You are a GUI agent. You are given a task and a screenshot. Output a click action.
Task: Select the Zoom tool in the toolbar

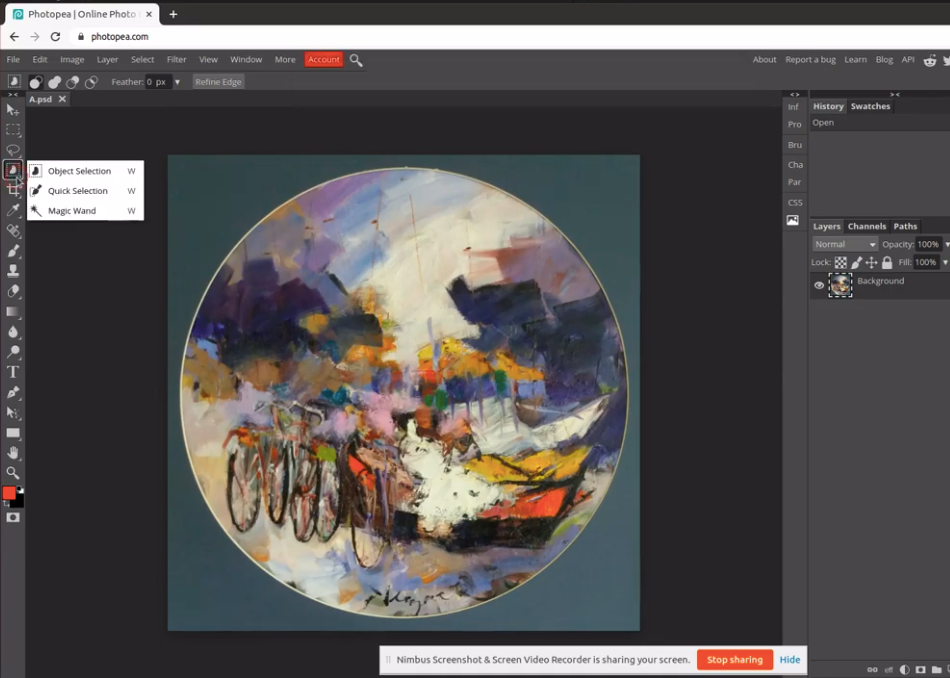[x=13, y=473]
